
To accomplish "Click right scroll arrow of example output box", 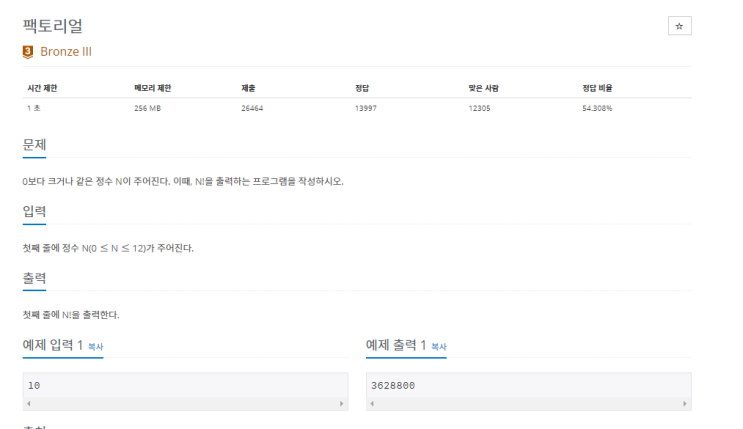I will (x=685, y=404).
